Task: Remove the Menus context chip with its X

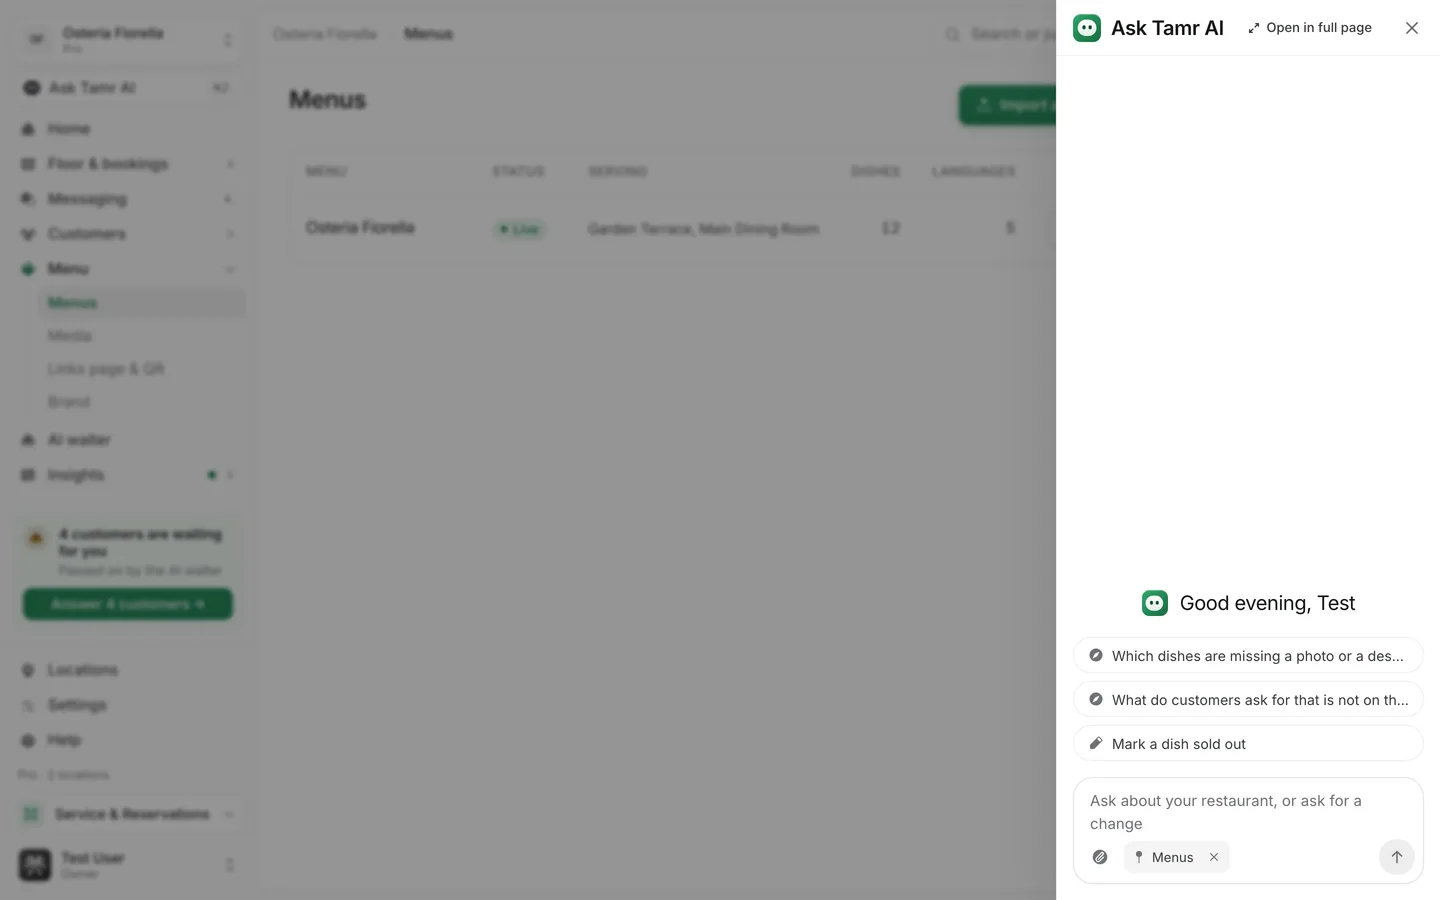Action: tap(1214, 857)
